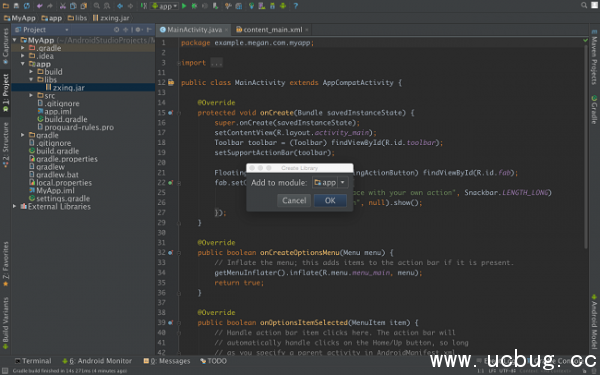The height and width of the screenshot is (375, 600).
Task: Toggle the Structure side tool window
Action: point(5,145)
